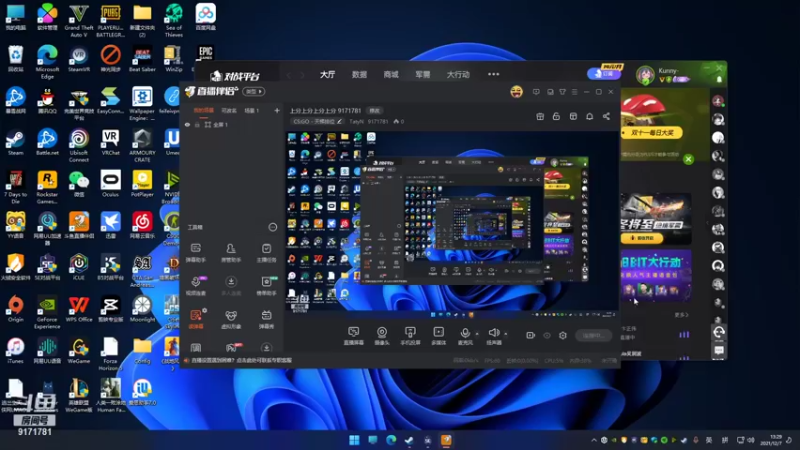Image resolution: width=800 pixels, height=450 pixels.
Task: Click the pill button beside streaming app logo
Action: (x=253, y=91)
